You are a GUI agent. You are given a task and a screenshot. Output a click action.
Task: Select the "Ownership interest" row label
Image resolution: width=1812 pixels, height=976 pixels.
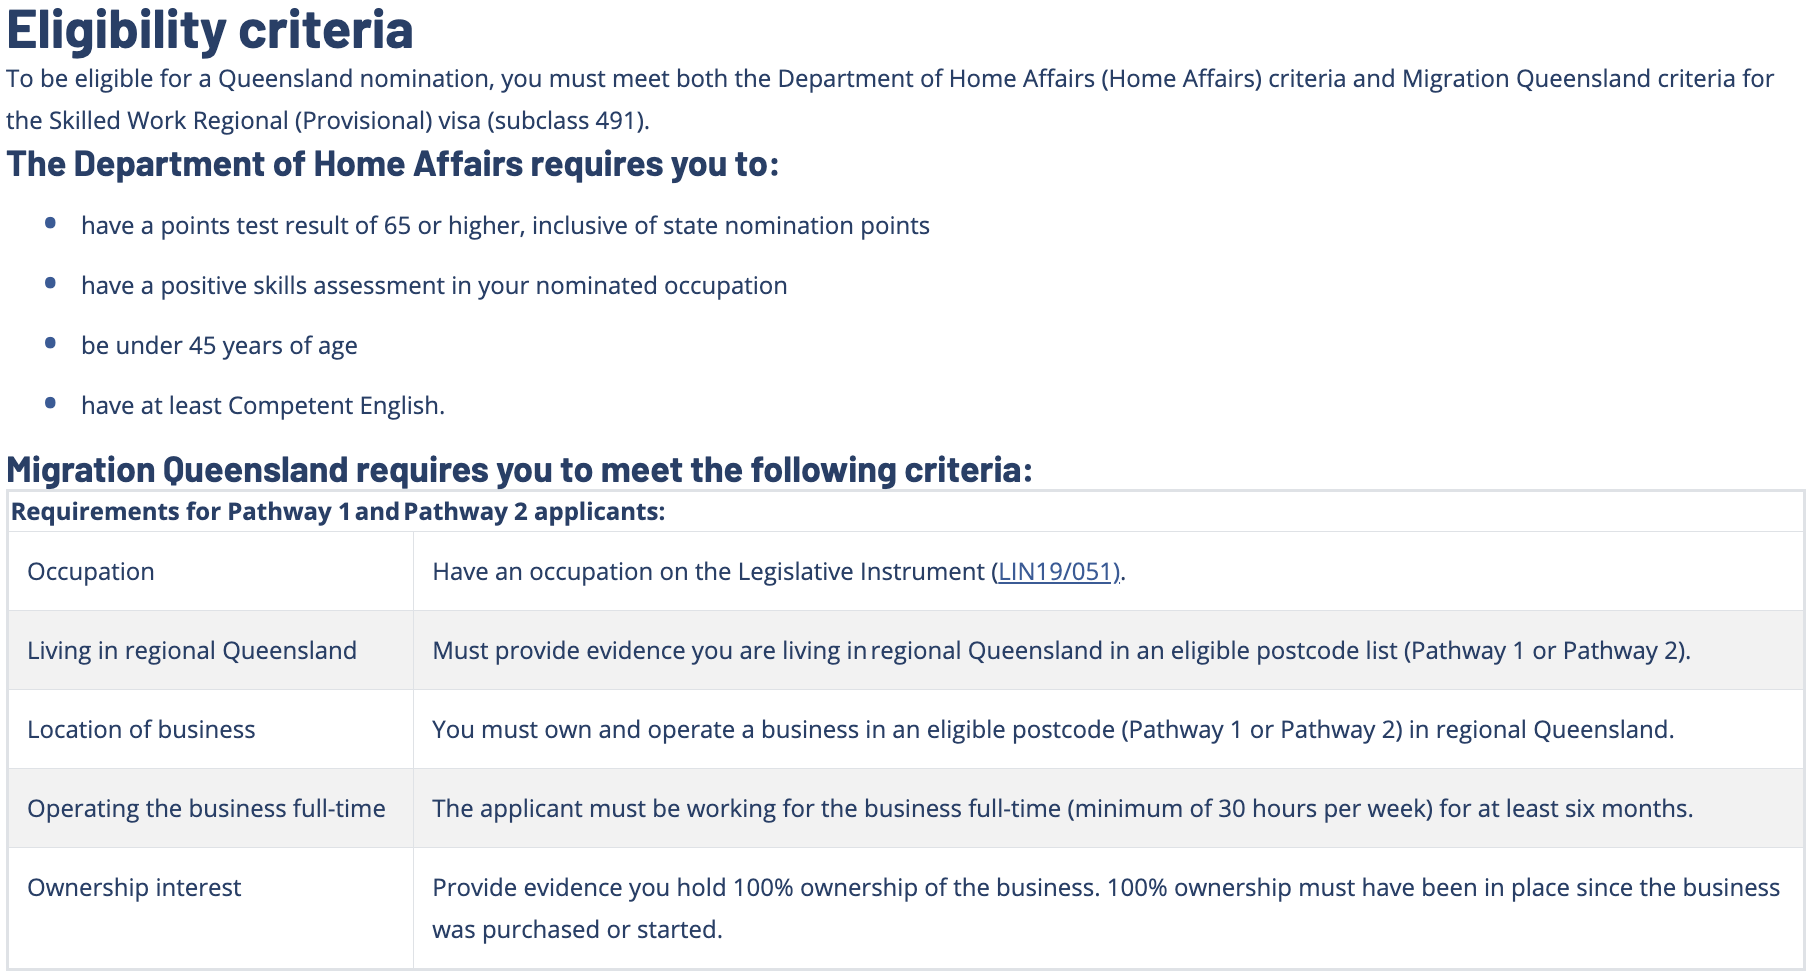tap(134, 888)
